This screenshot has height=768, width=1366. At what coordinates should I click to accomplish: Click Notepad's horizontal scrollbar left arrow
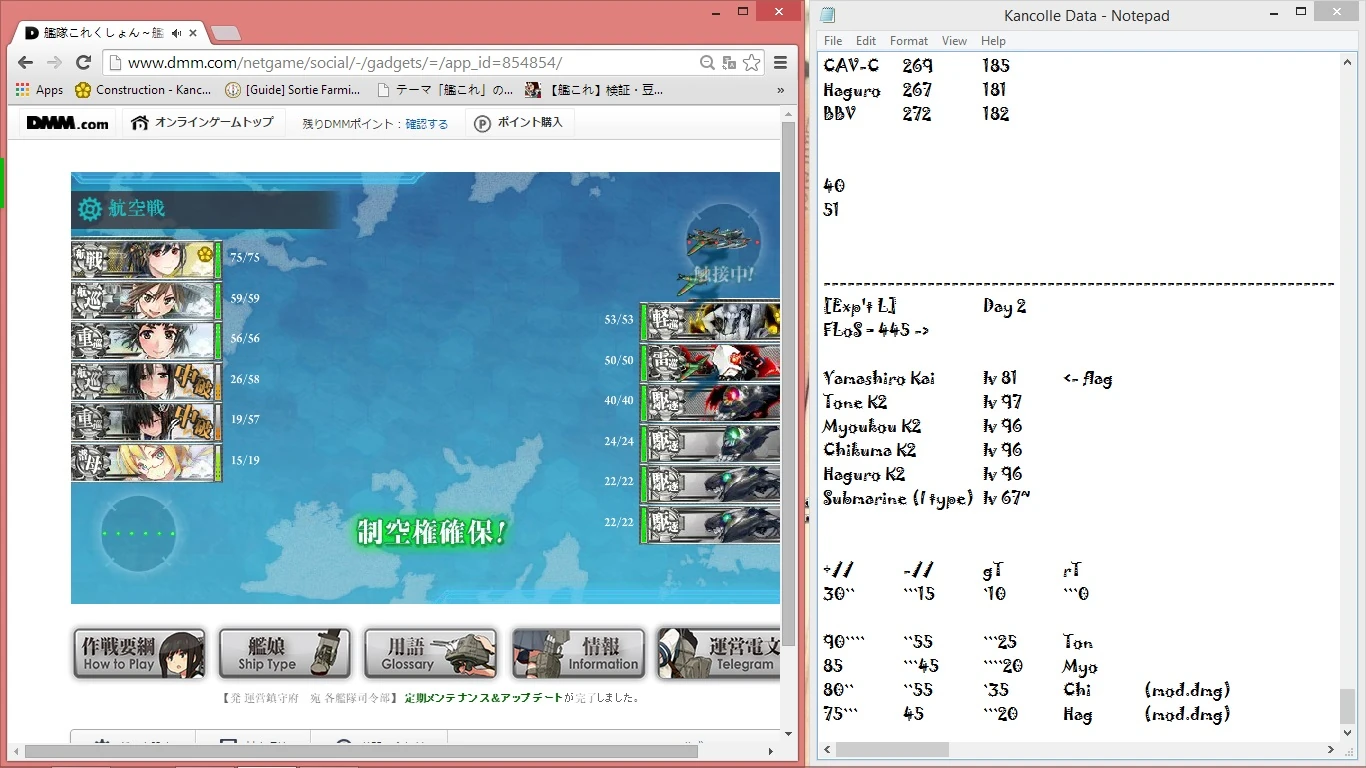point(827,749)
